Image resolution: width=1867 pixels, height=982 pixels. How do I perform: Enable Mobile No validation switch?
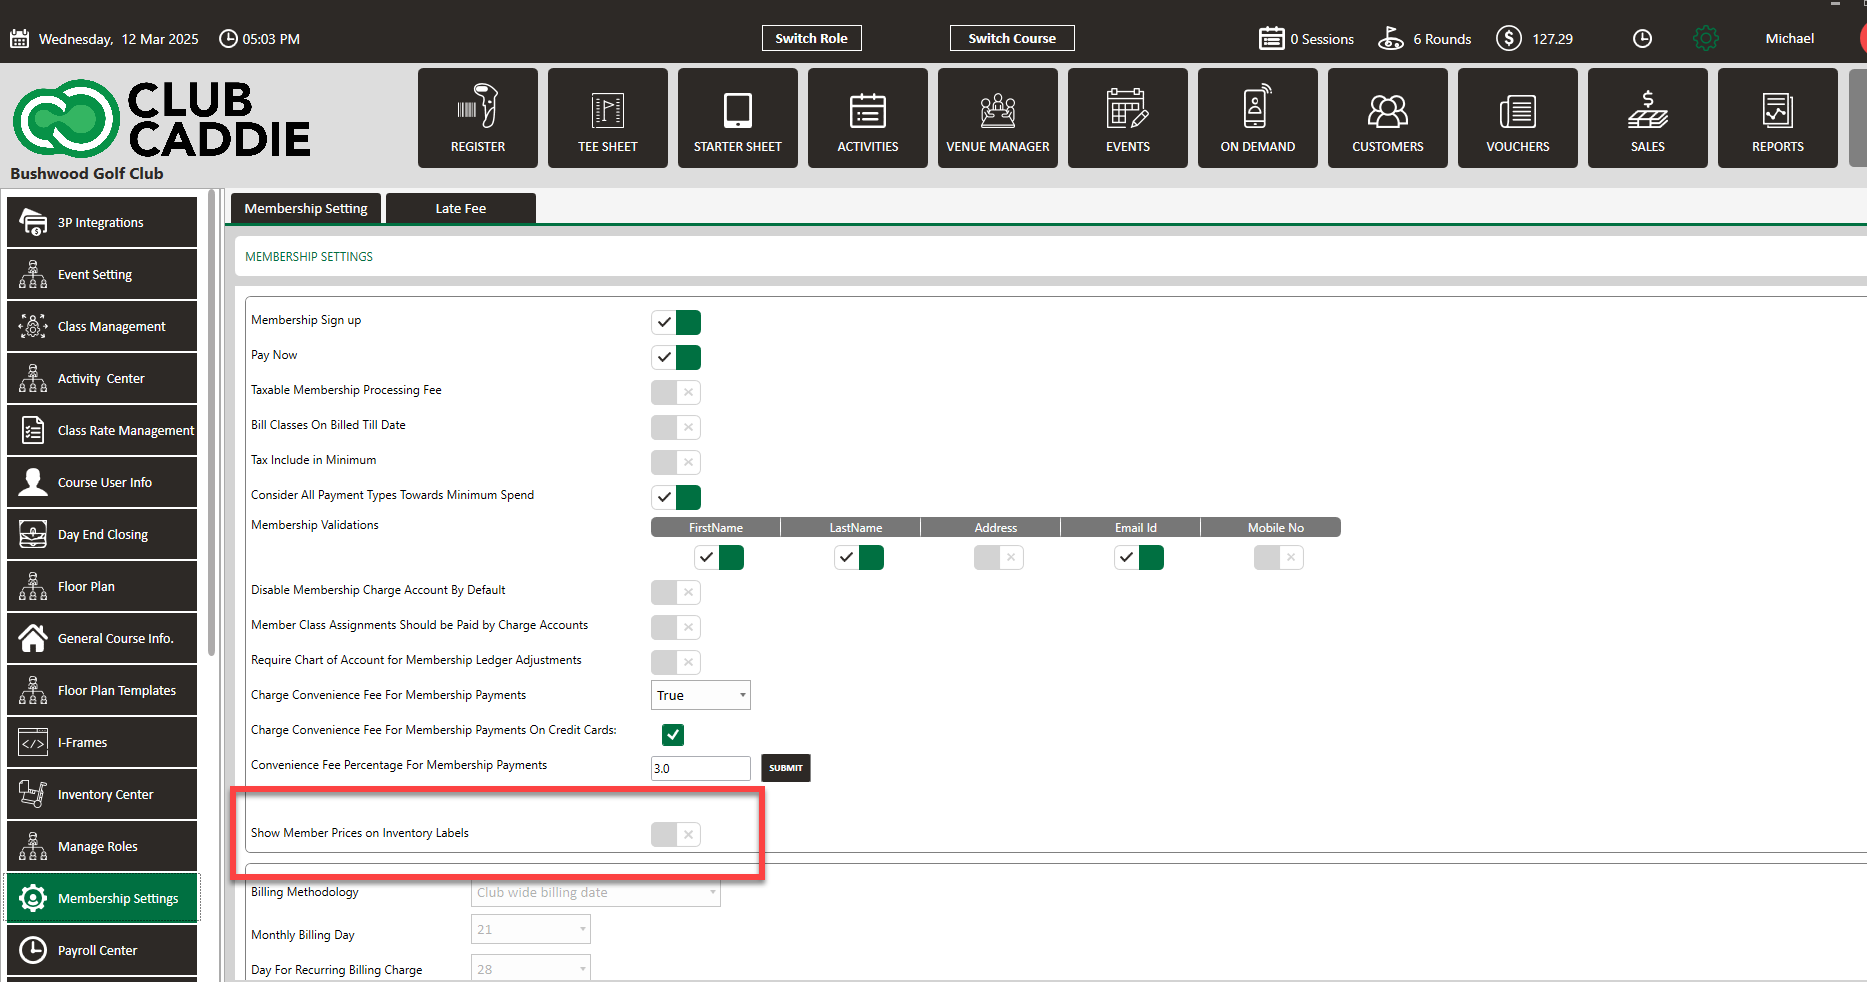1279,557
